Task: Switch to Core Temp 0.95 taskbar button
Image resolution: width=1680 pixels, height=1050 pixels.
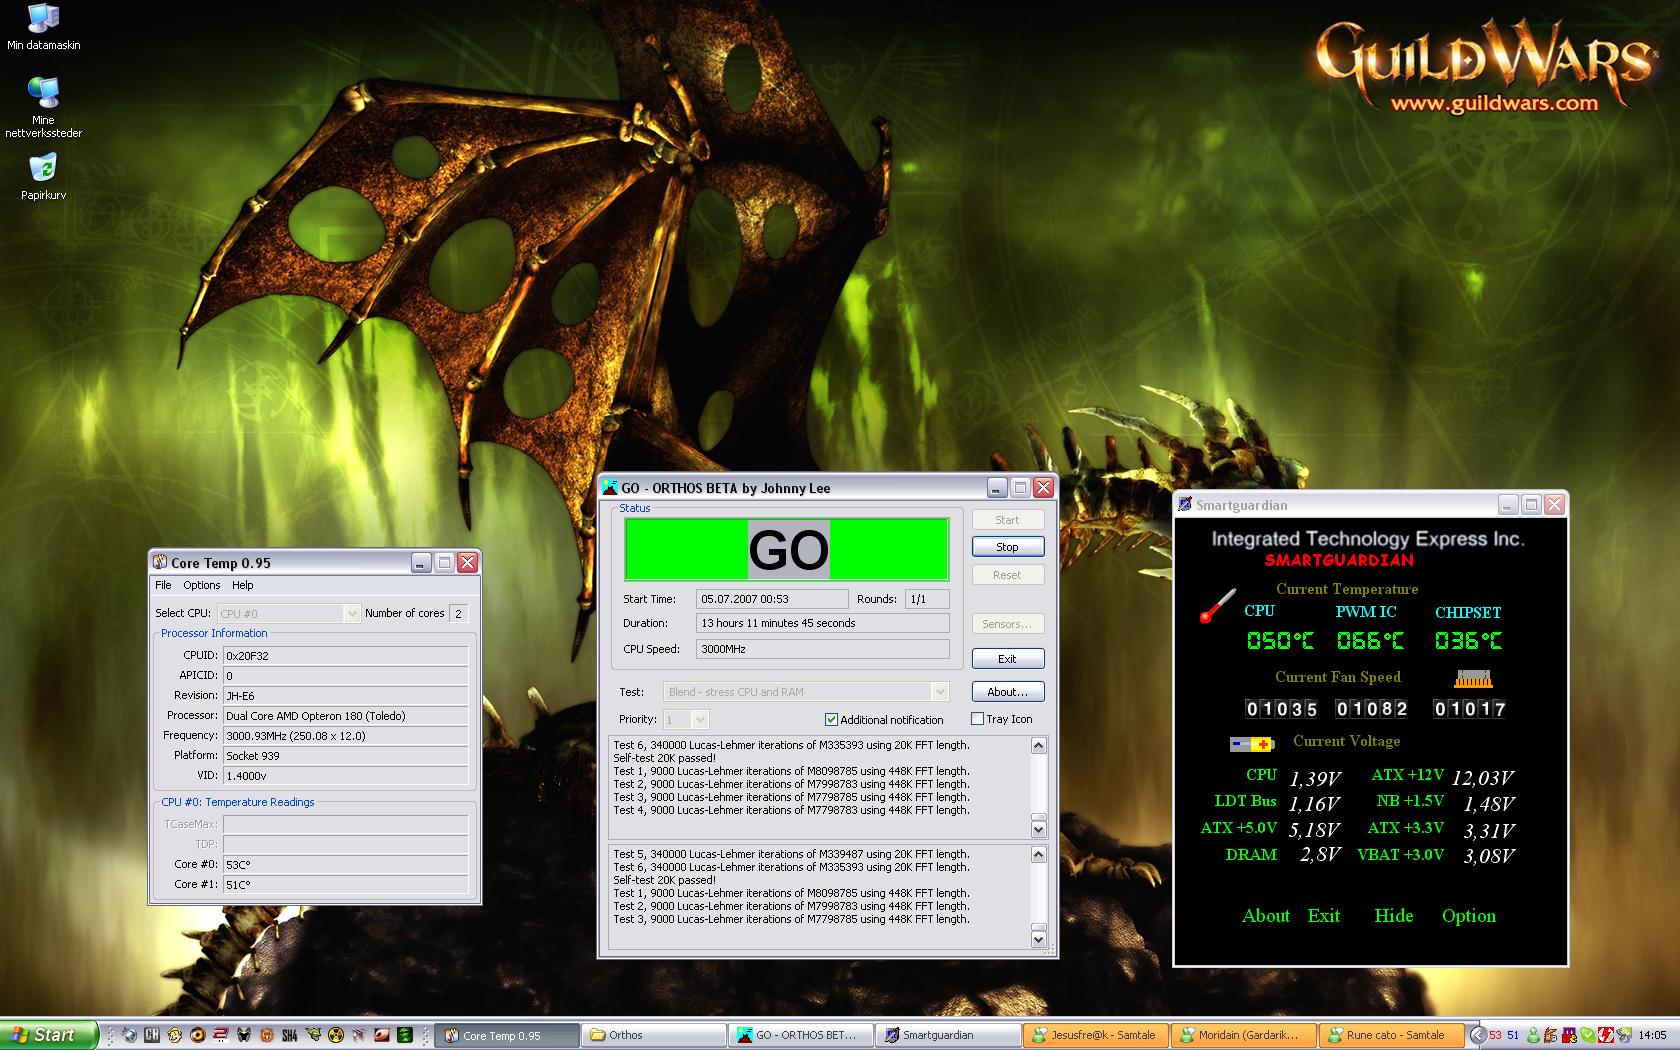Action: pos(508,1035)
